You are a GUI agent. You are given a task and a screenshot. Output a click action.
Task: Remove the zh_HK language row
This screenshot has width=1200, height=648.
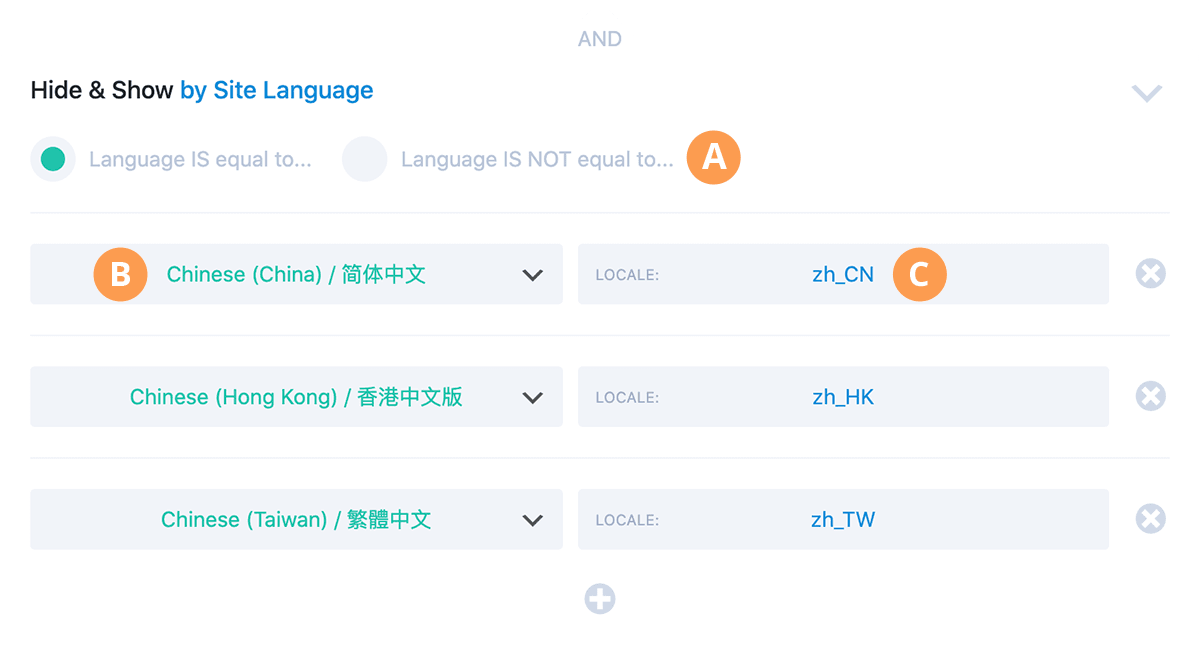[x=1151, y=396]
